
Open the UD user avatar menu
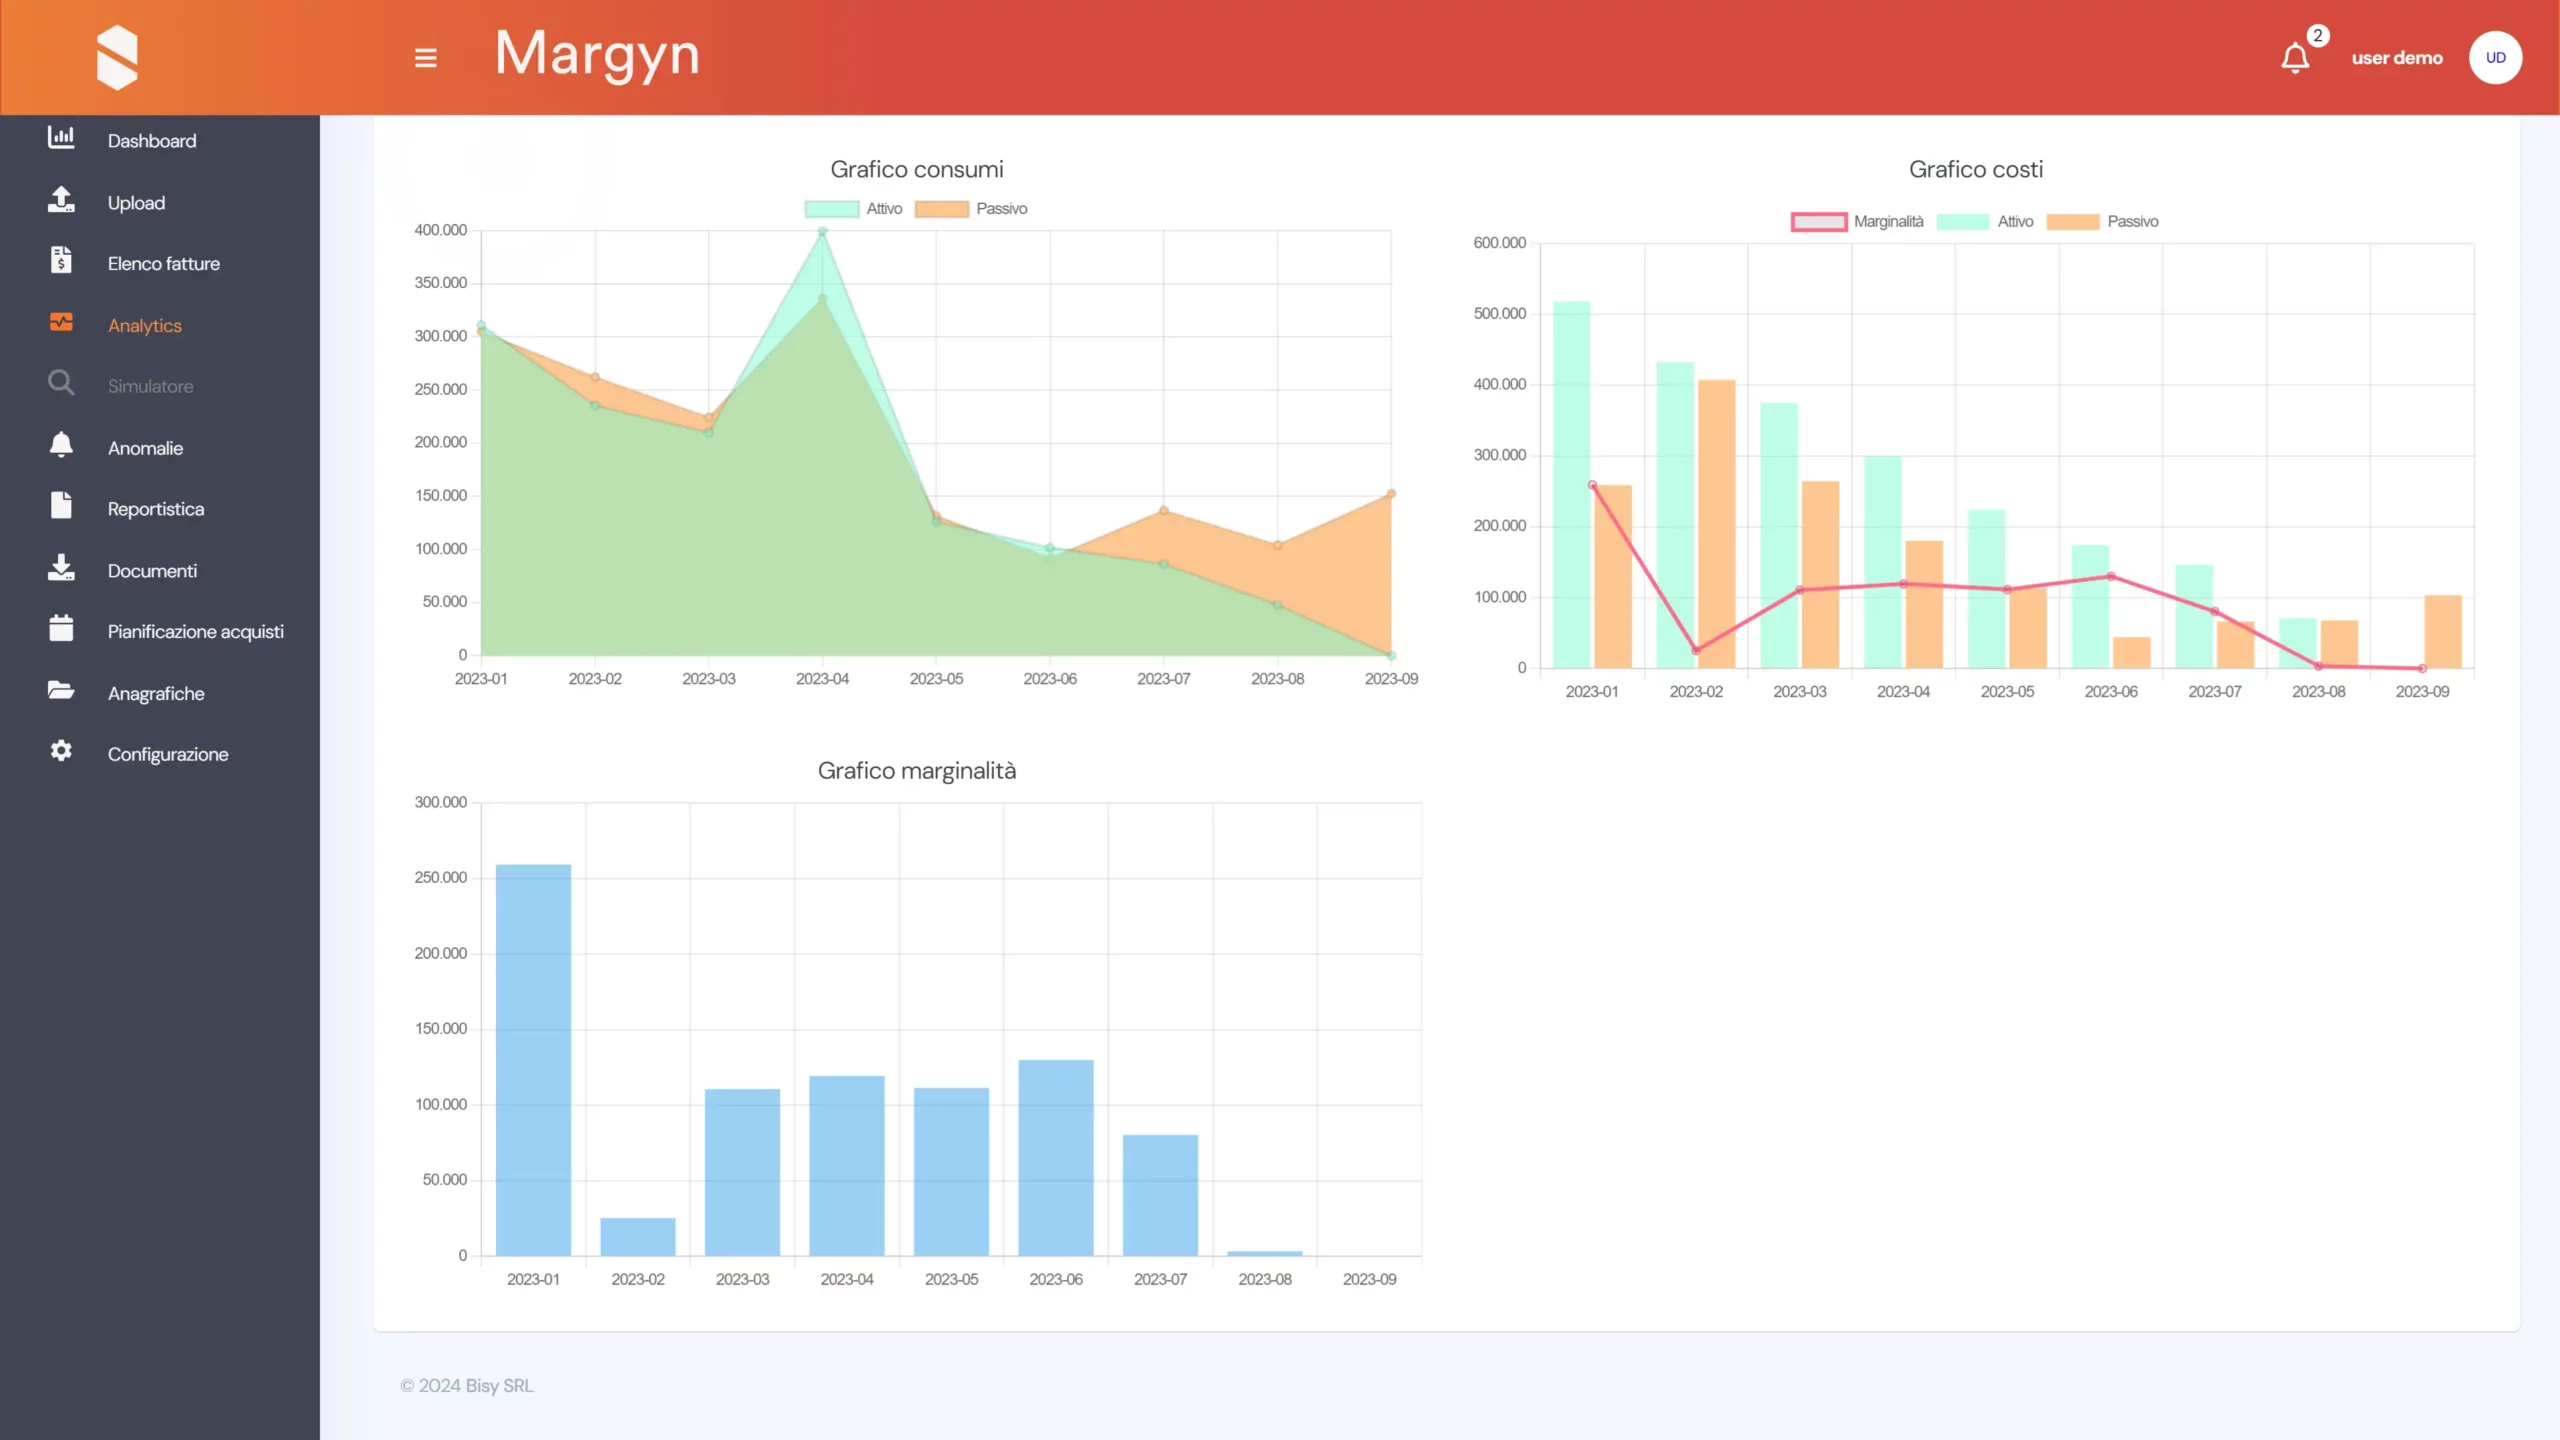coord(2495,58)
